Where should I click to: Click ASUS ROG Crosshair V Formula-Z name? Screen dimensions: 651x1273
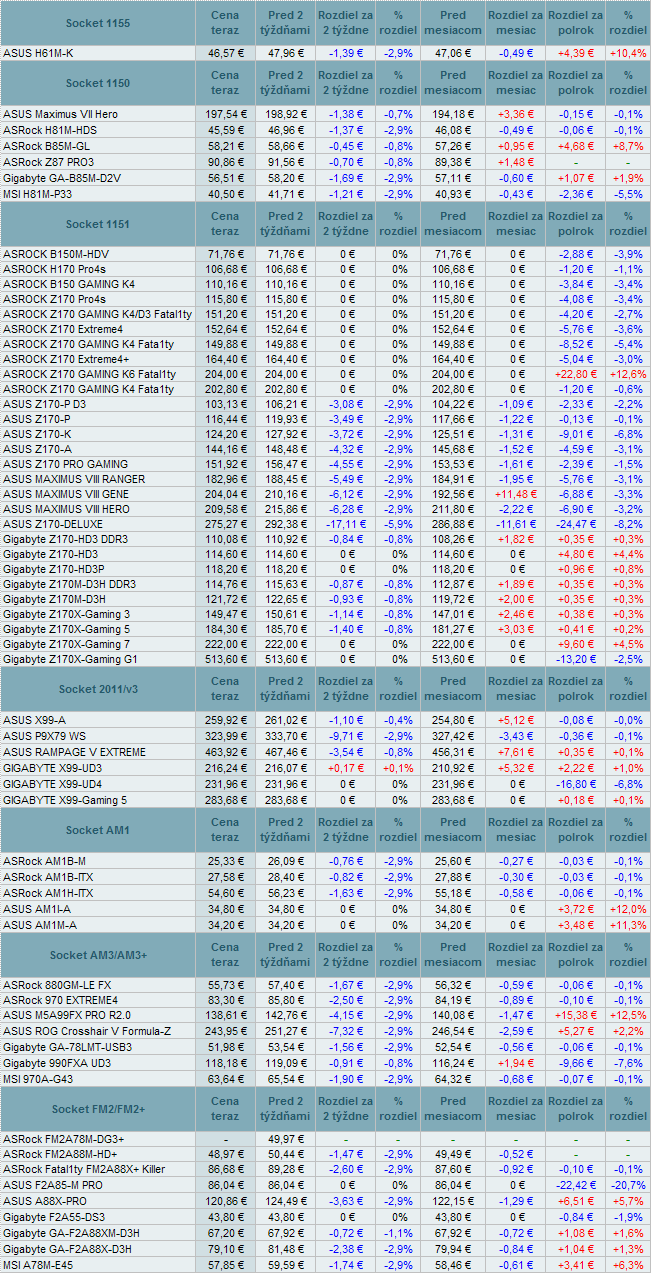click(x=87, y=1031)
